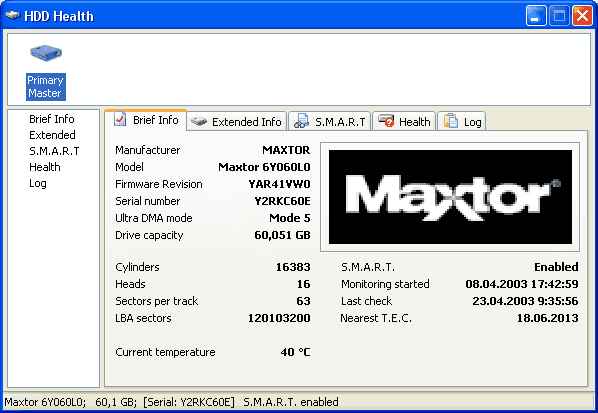The width and height of the screenshot is (598, 413).
Task: Click the Brief Info tab checkmark icon
Action: (120, 119)
